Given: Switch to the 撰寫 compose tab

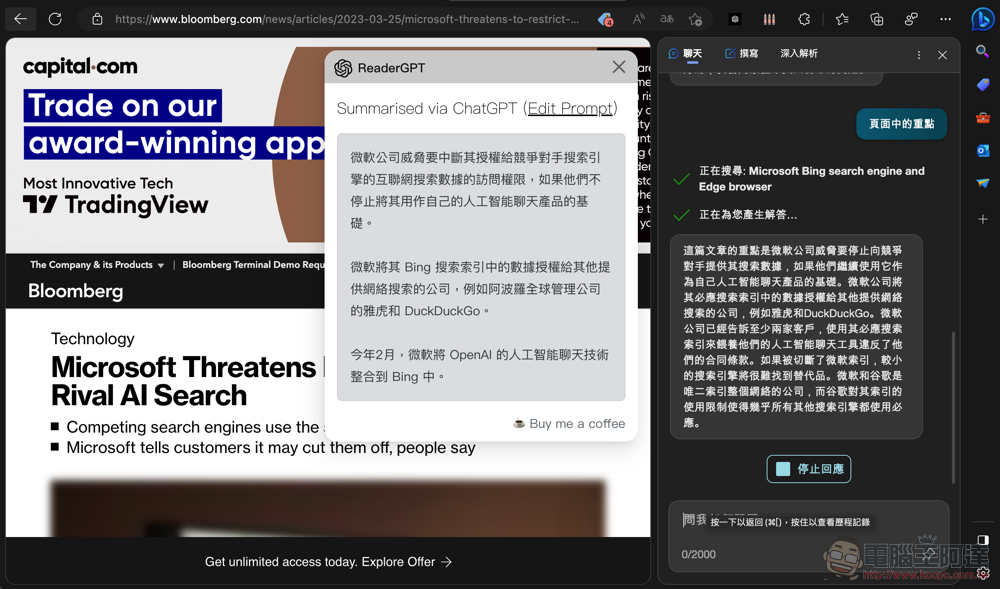Looking at the screenshot, I should click(741, 54).
